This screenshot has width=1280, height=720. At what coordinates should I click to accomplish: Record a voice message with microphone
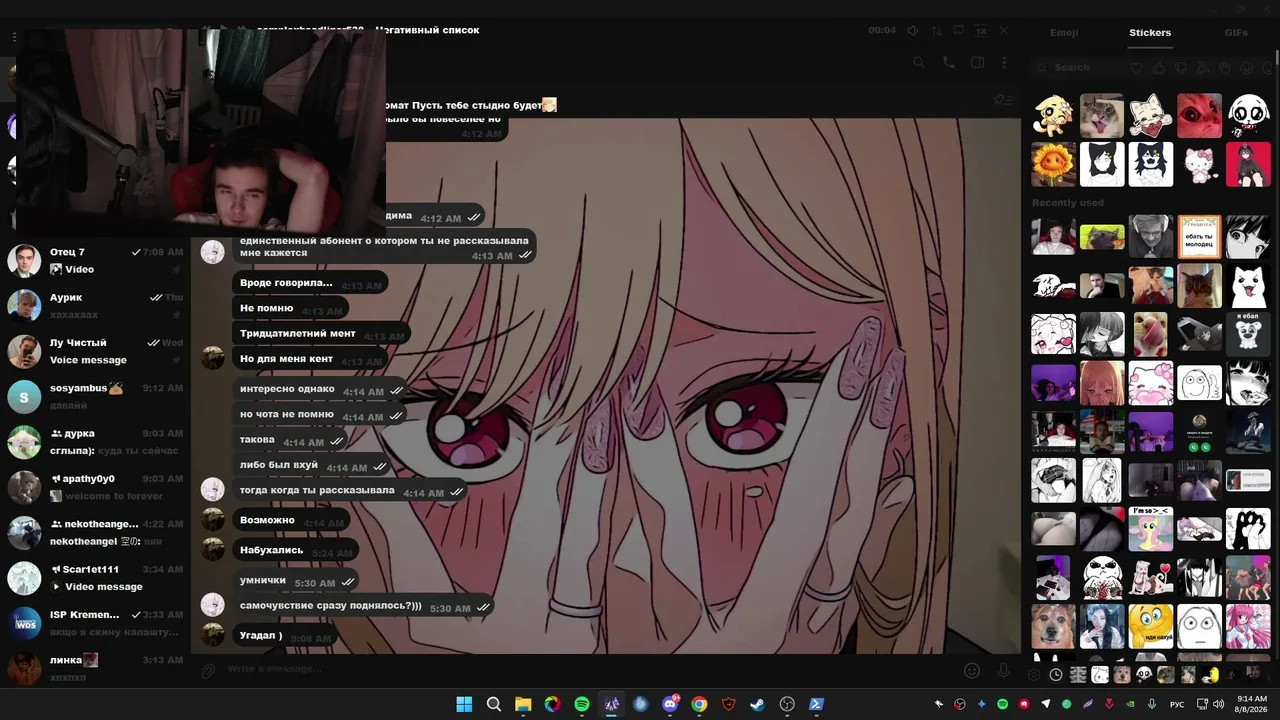(x=1003, y=670)
